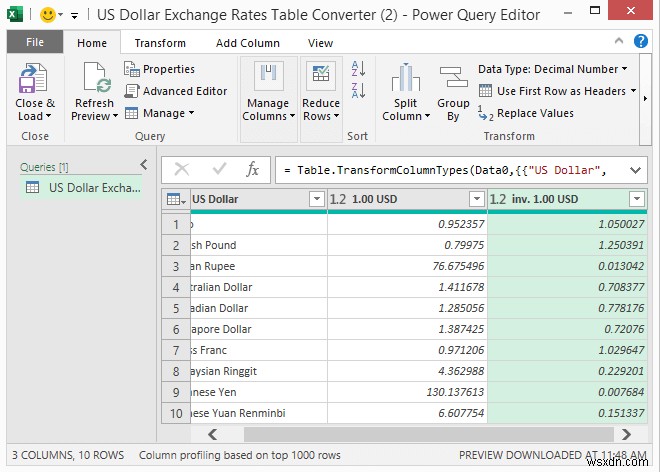The image size is (660, 472).
Task: Click the cell 0.151337
Action: (567, 413)
